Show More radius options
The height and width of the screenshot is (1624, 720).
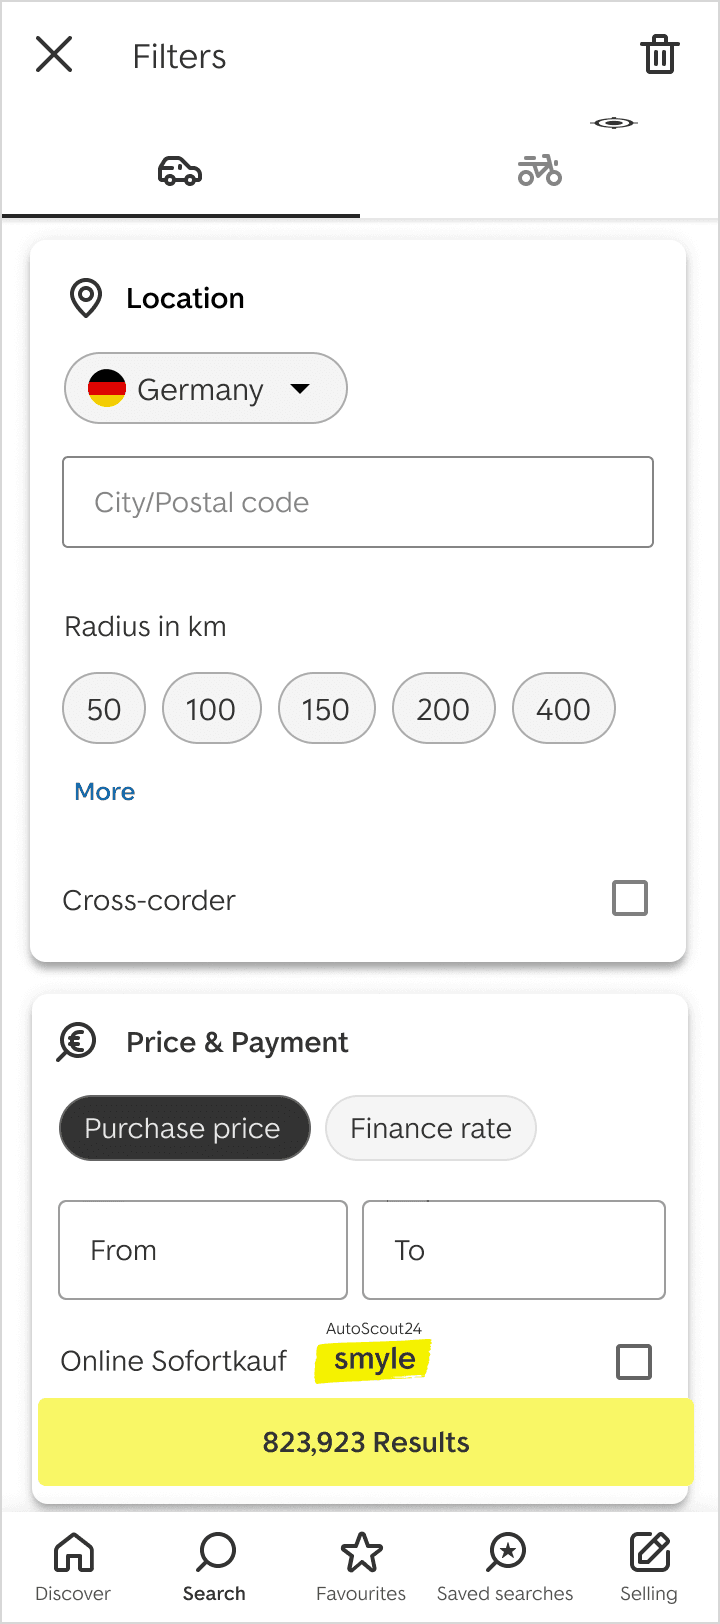coord(105,792)
